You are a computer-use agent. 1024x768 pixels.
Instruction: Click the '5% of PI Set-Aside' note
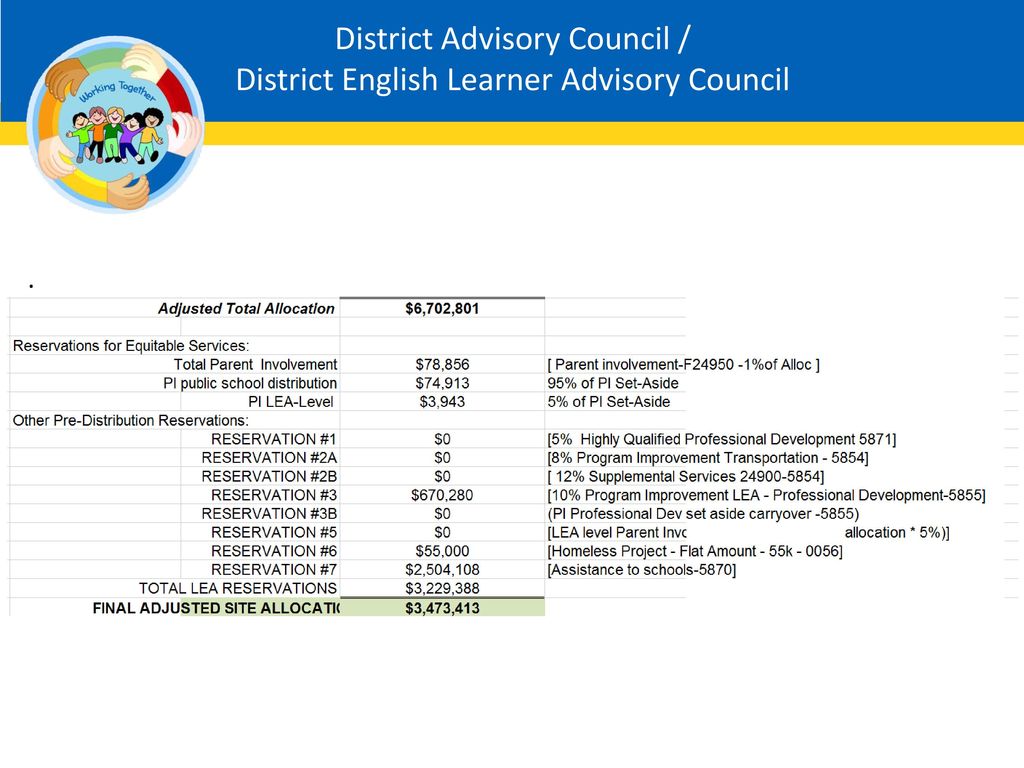point(609,402)
